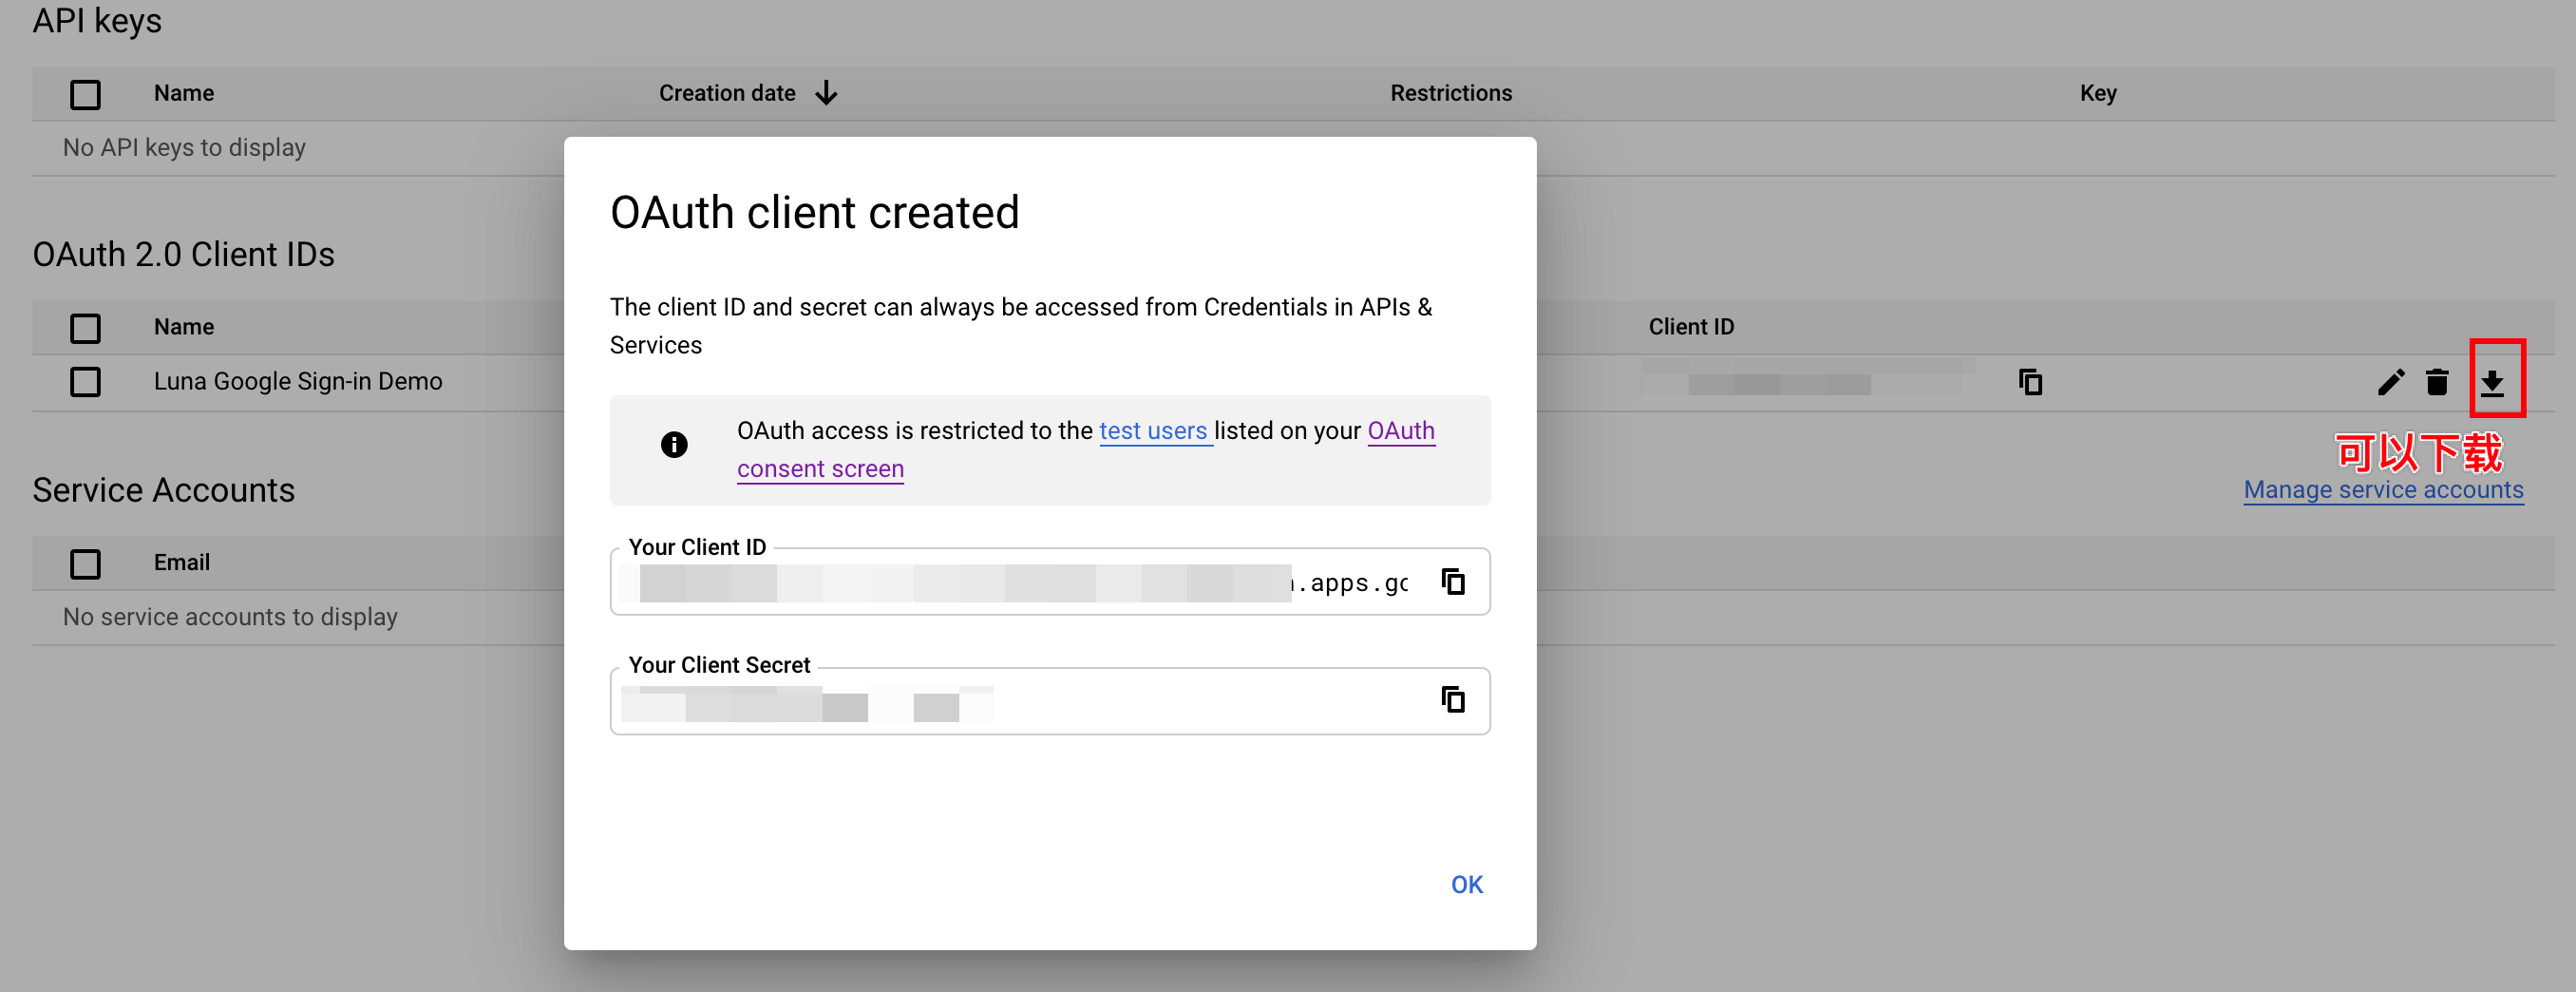
Task: Open the test users link
Action: [1155, 431]
